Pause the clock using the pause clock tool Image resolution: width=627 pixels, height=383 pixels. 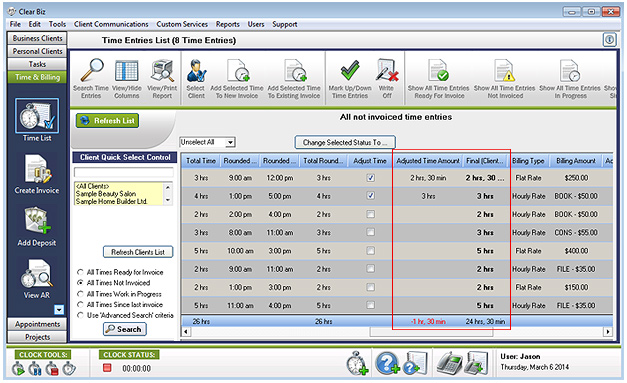pos(35,369)
